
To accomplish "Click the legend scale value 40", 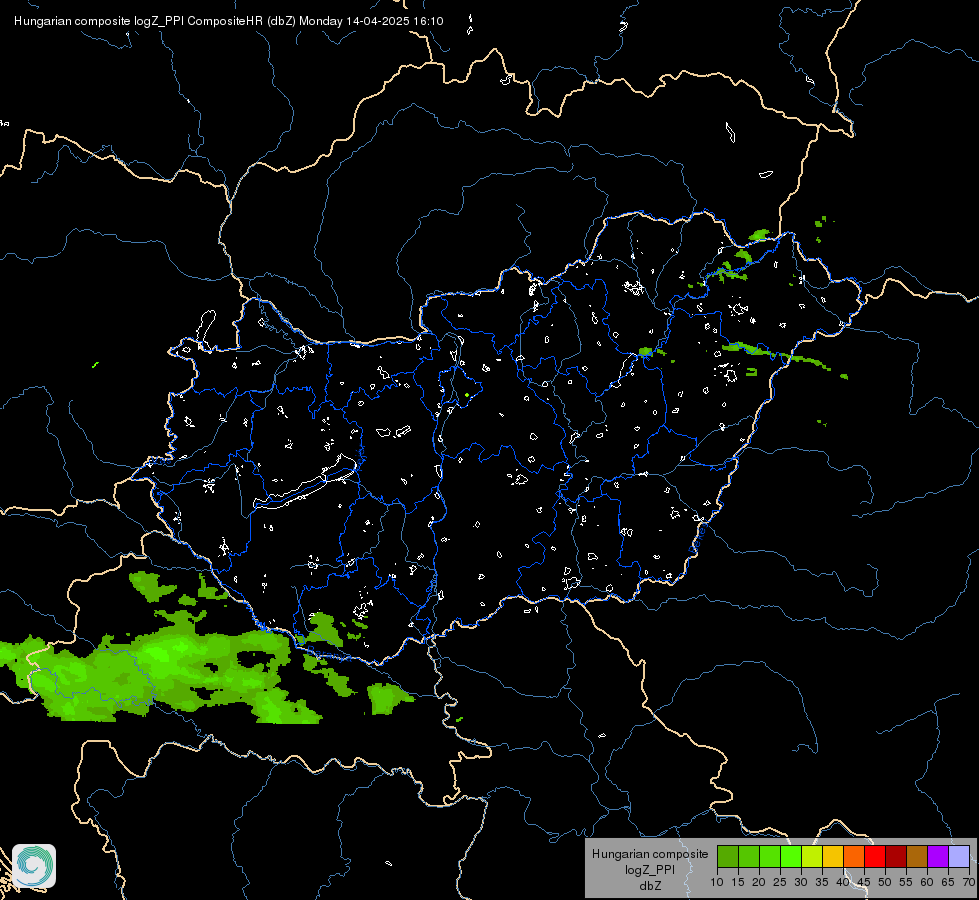I will pos(843,882).
